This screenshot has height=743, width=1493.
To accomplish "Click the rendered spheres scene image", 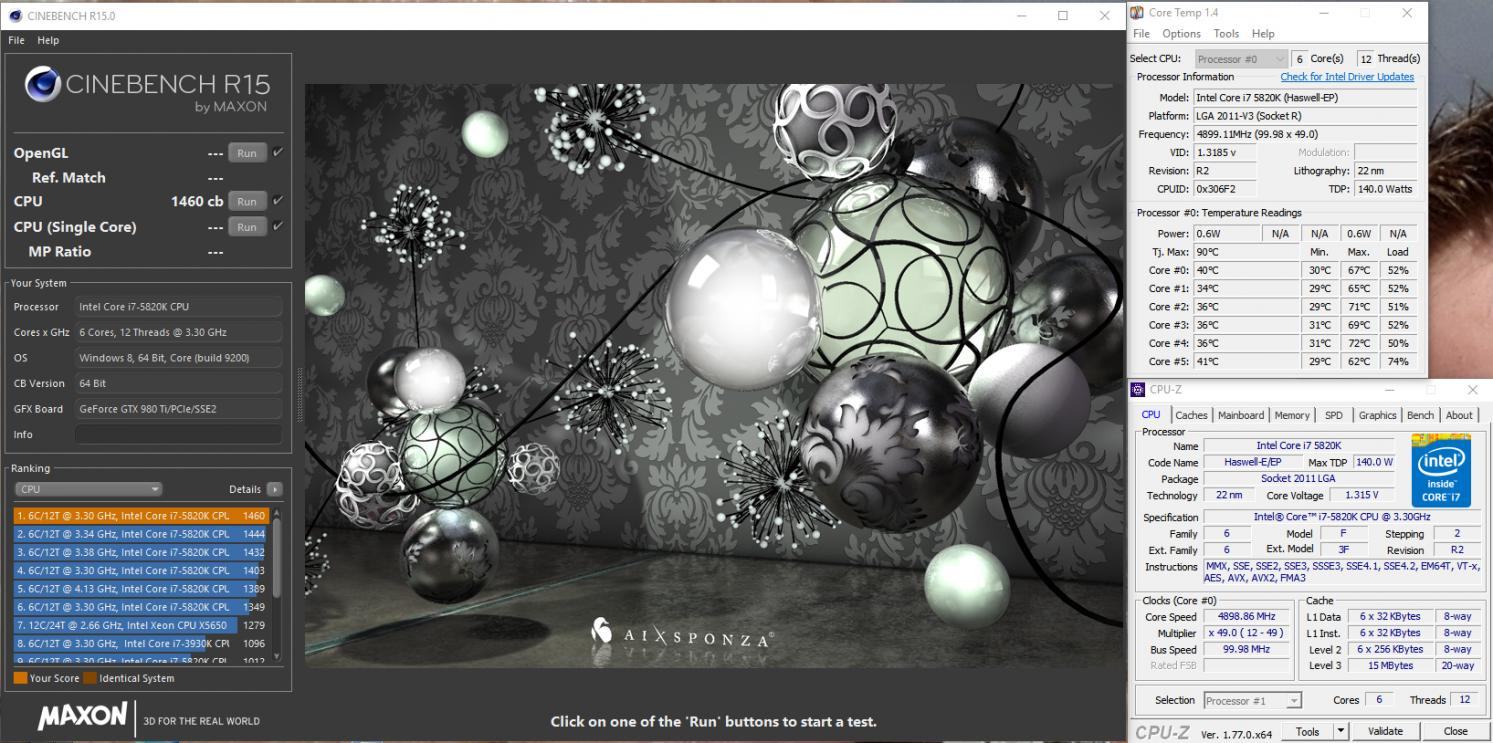I will point(714,375).
